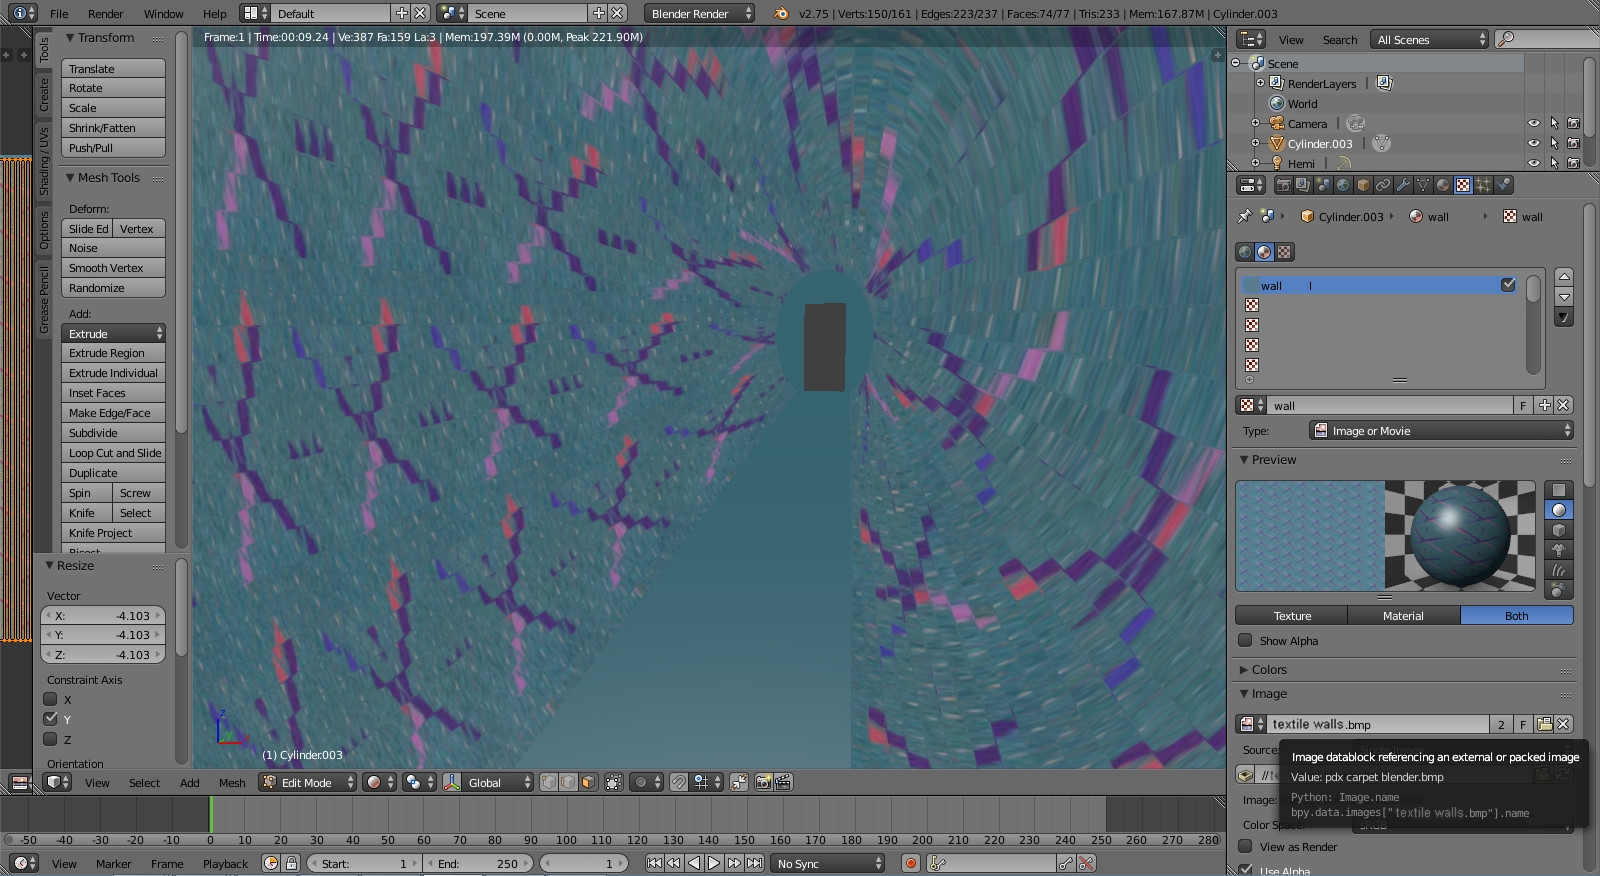Image resolution: width=1600 pixels, height=876 pixels.
Task: Disable the wall texture slot checkbox
Action: click(1508, 285)
